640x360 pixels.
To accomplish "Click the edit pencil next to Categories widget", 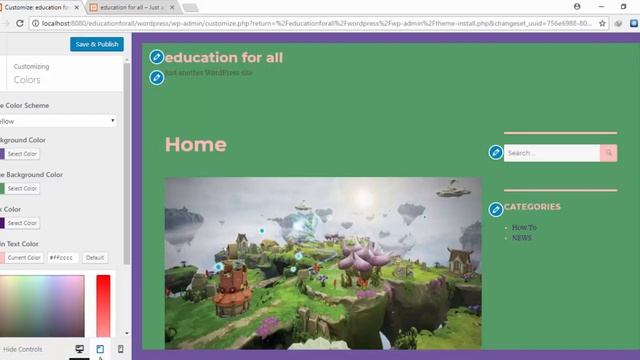I will pyautogui.click(x=496, y=209).
